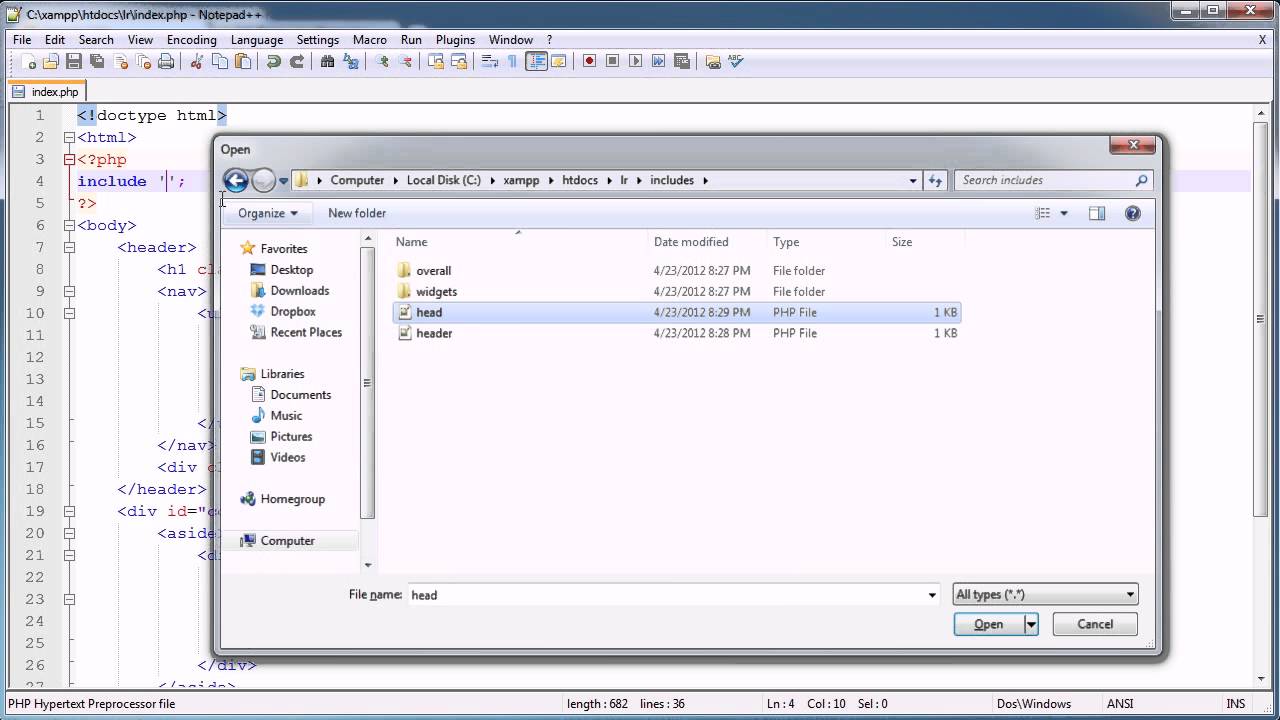Show the preview pane in Open dialog
The height and width of the screenshot is (720, 1280).
click(1097, 213)
